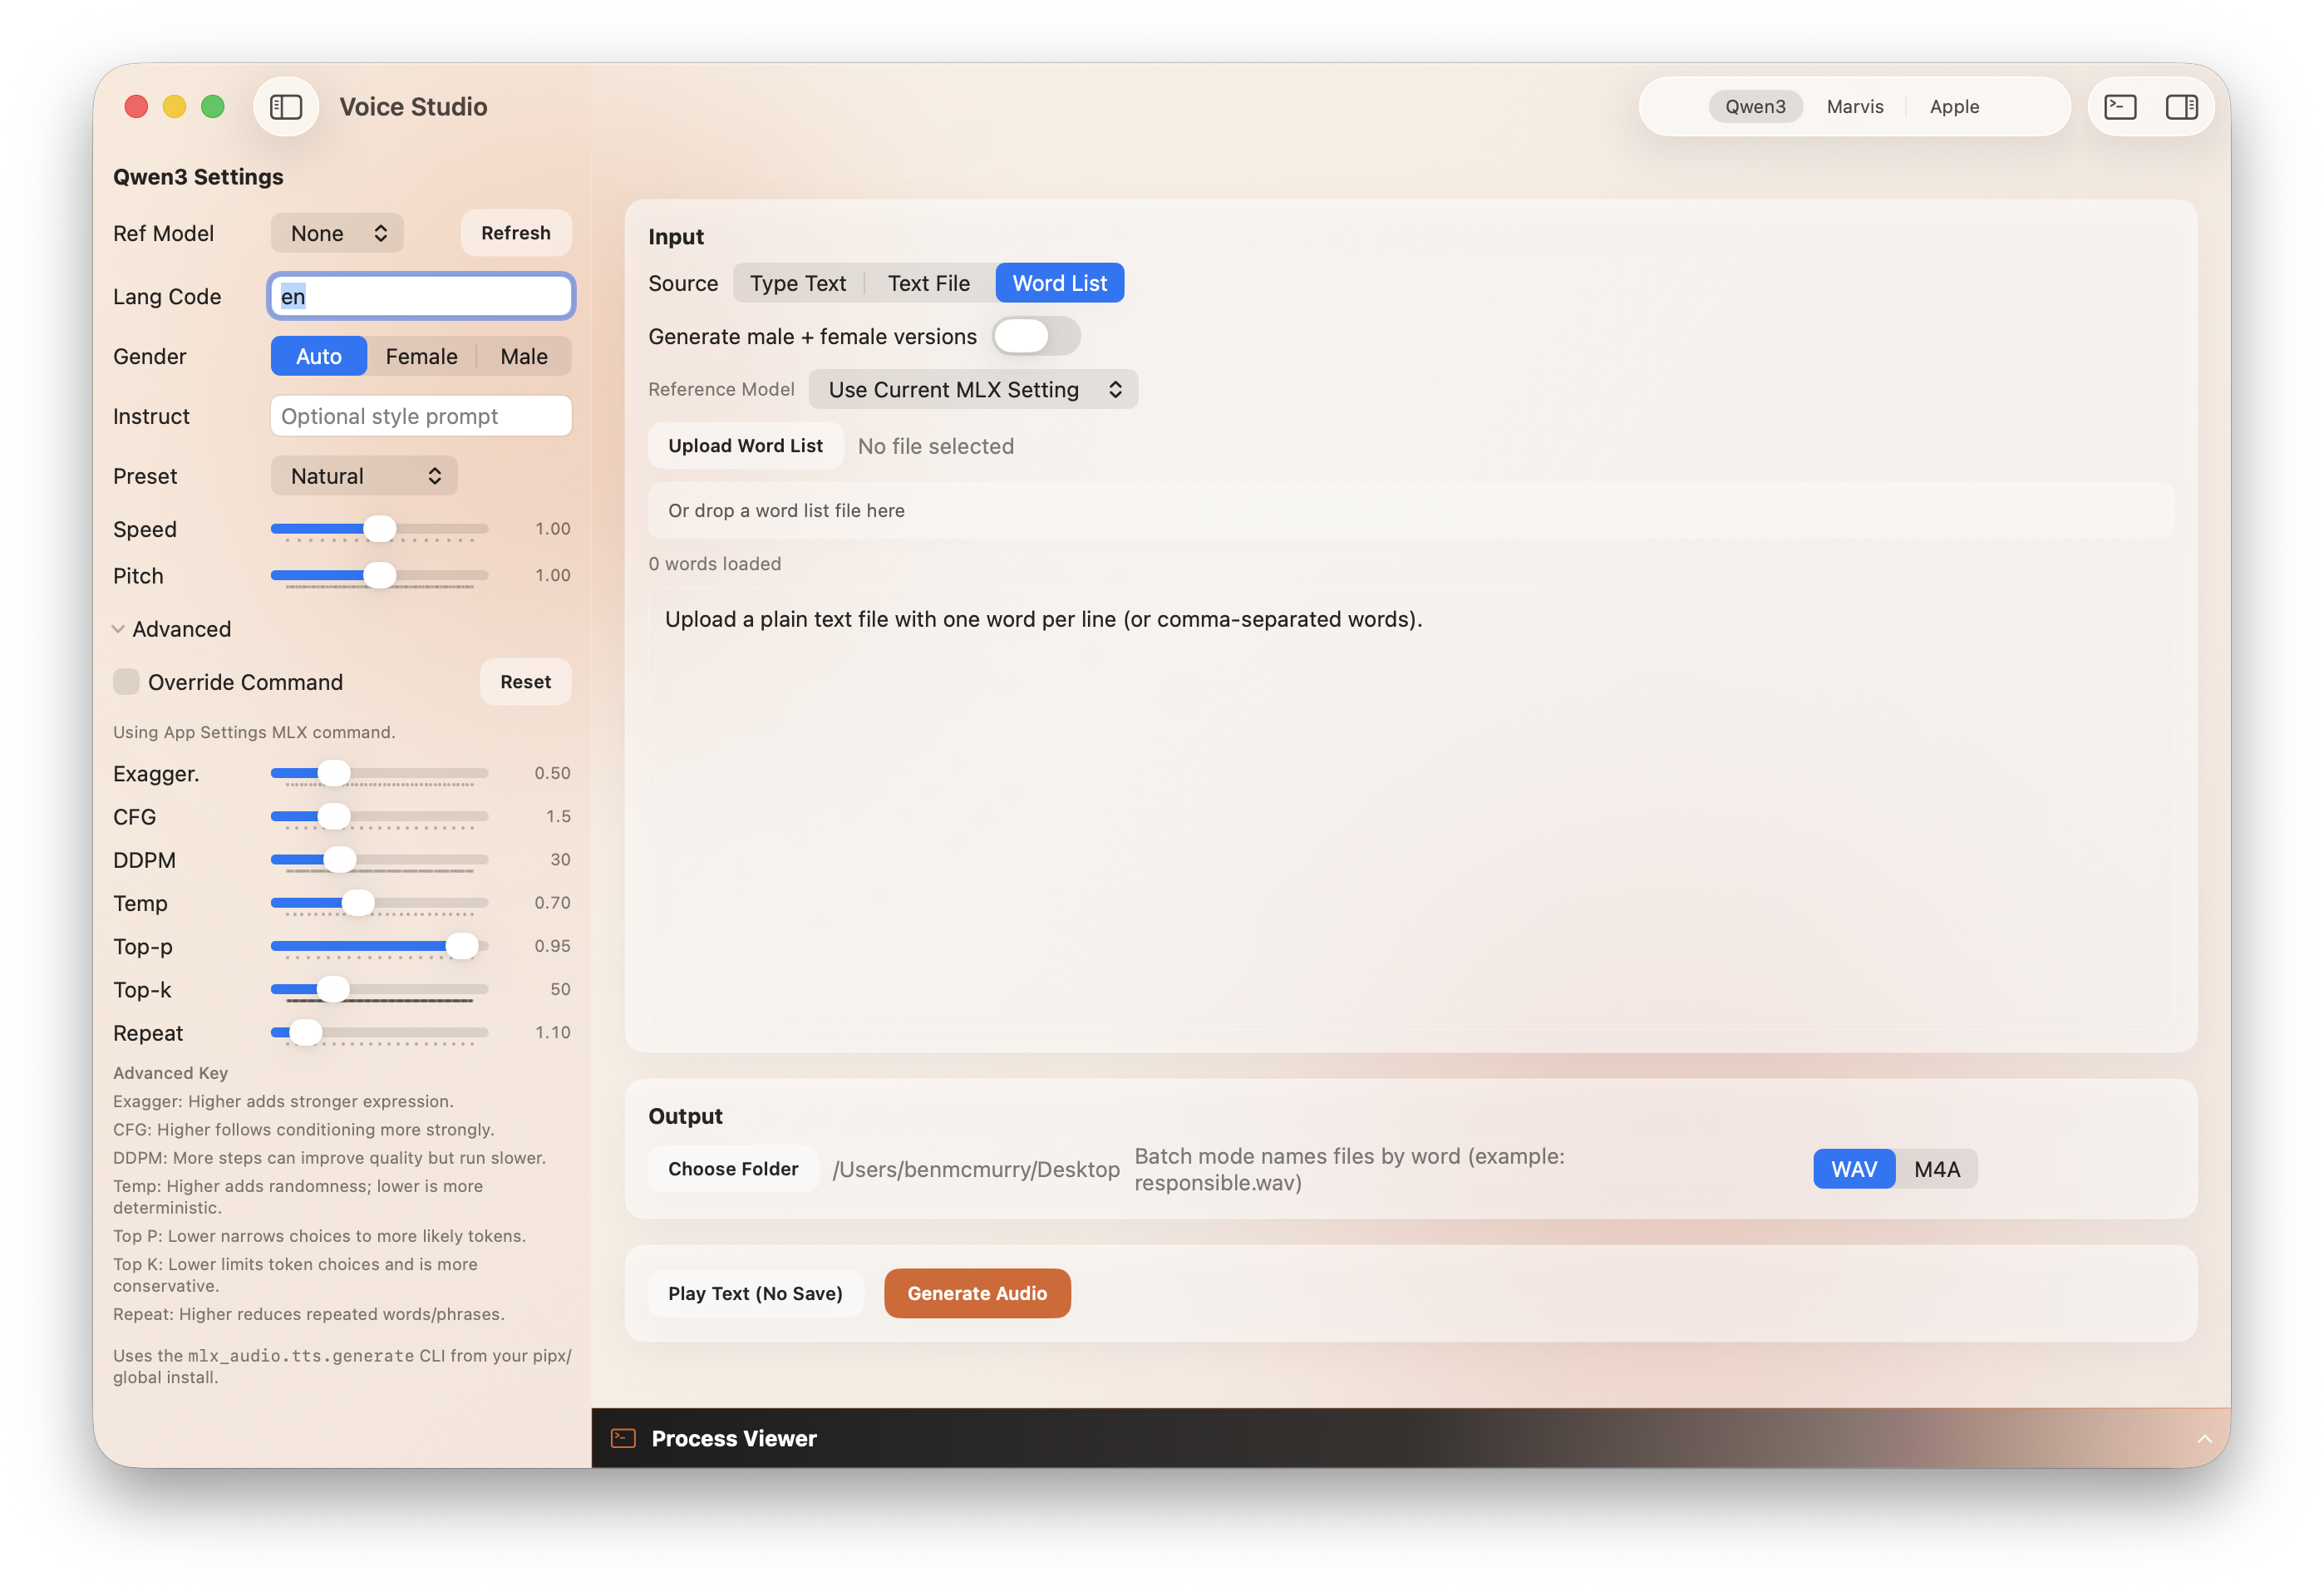Viewport: 2324px width, 1591px height.
Task: Select Word List as input source
Action: [x=1059, y=284]
